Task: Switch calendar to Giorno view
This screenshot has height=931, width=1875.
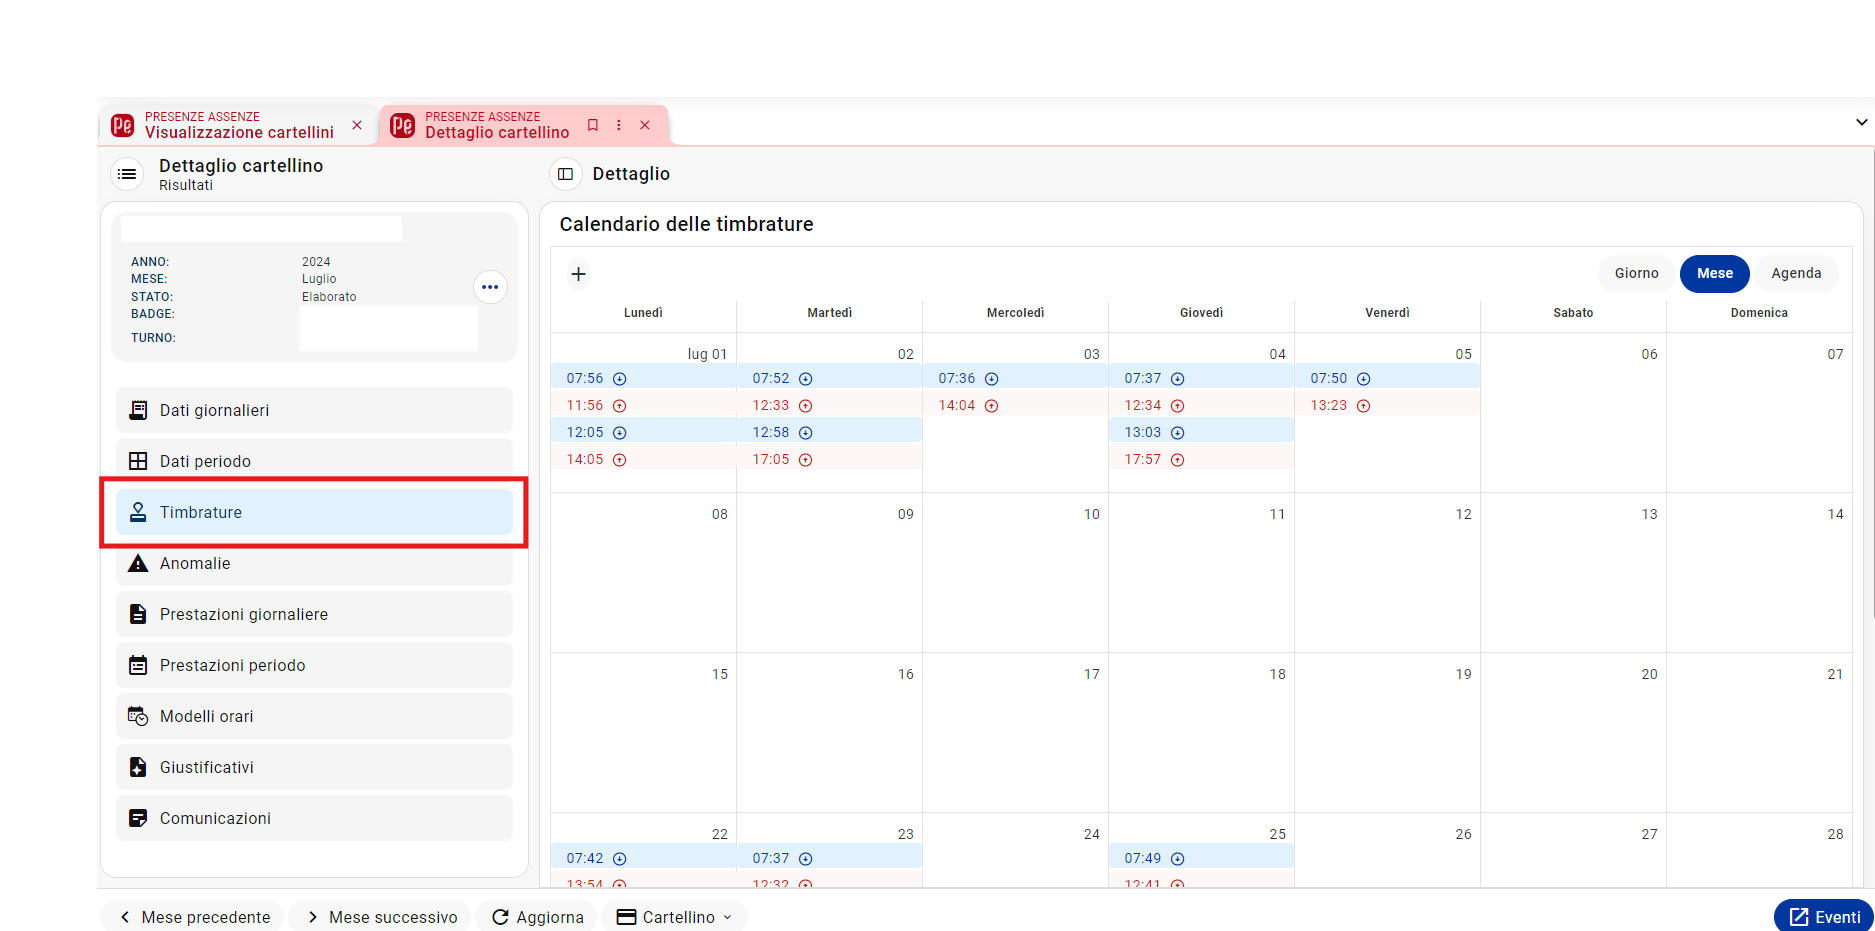Action: click(1636, 273)
